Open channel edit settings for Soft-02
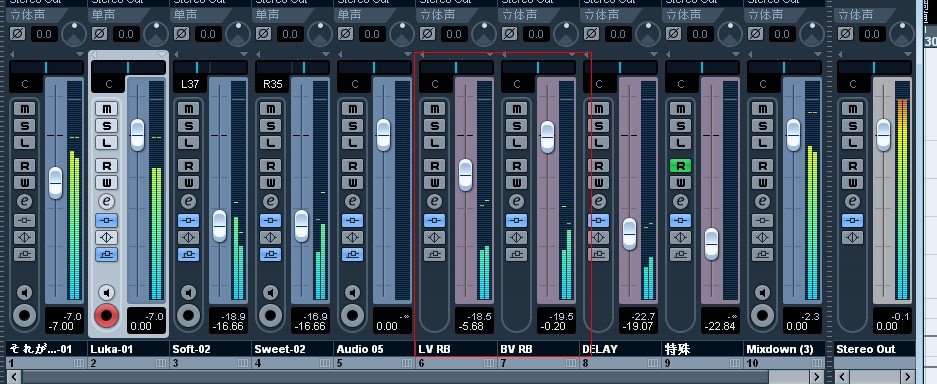Viewport: 937px width, 384px height. click(188, 201)
